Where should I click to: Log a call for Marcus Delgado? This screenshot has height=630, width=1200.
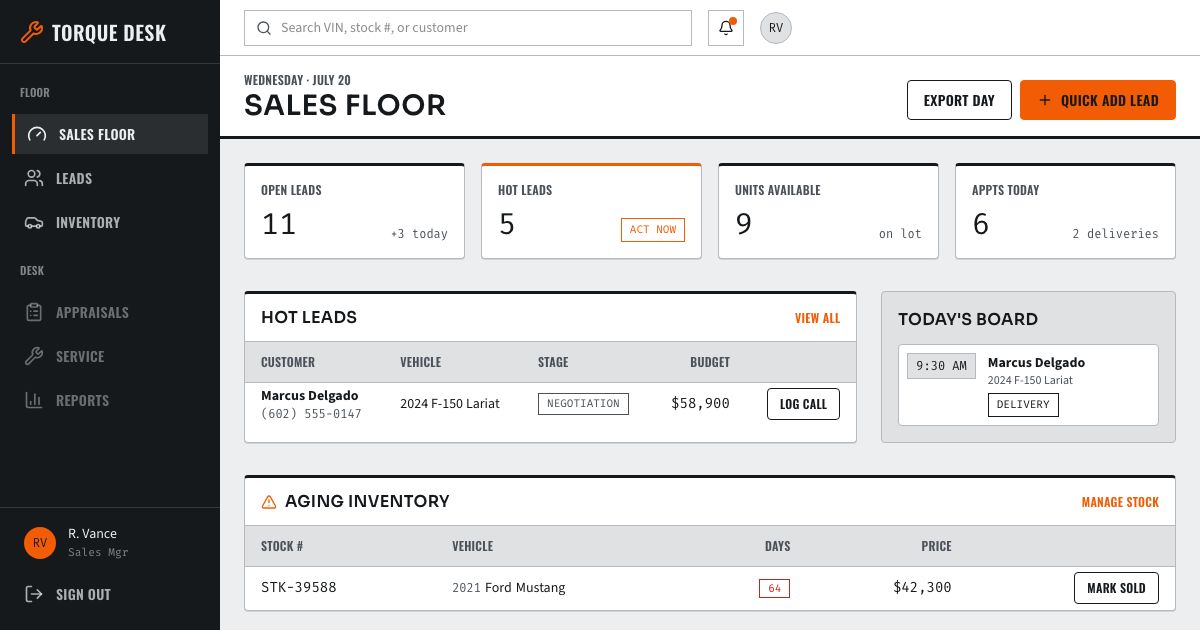[x=803, y=404]
